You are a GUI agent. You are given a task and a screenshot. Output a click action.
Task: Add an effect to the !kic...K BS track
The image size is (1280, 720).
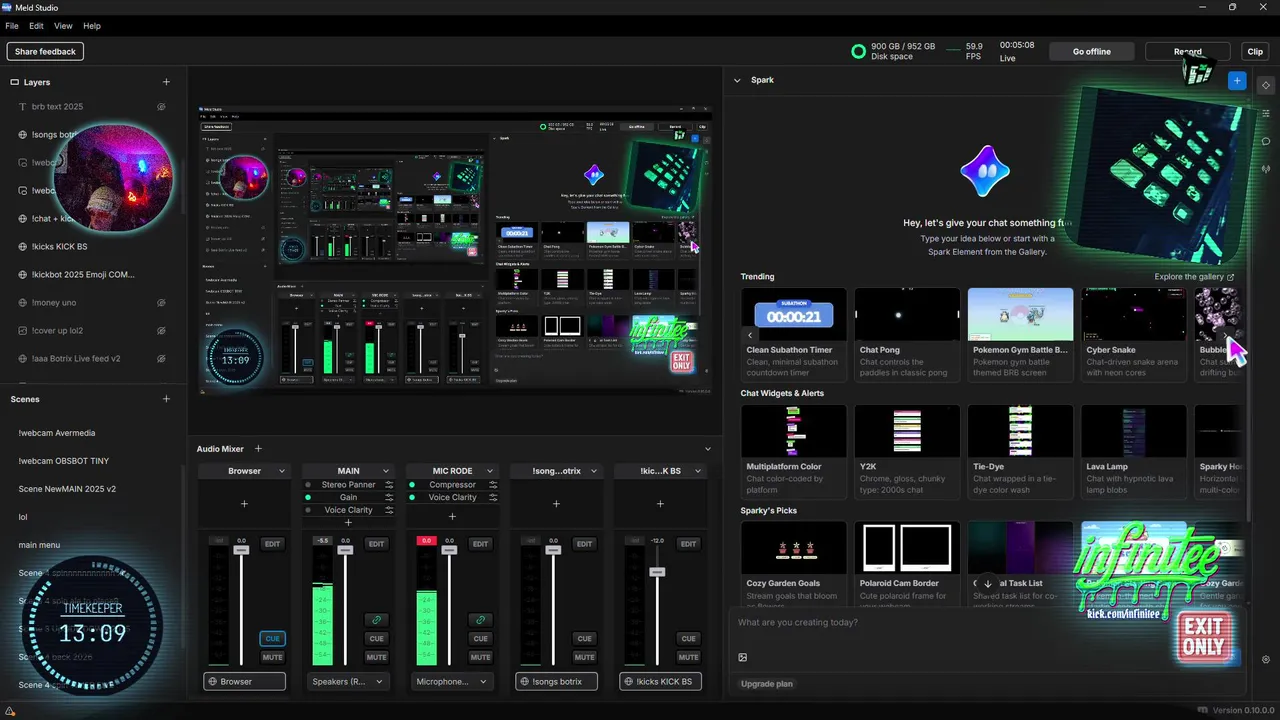[x=660, y=504]
